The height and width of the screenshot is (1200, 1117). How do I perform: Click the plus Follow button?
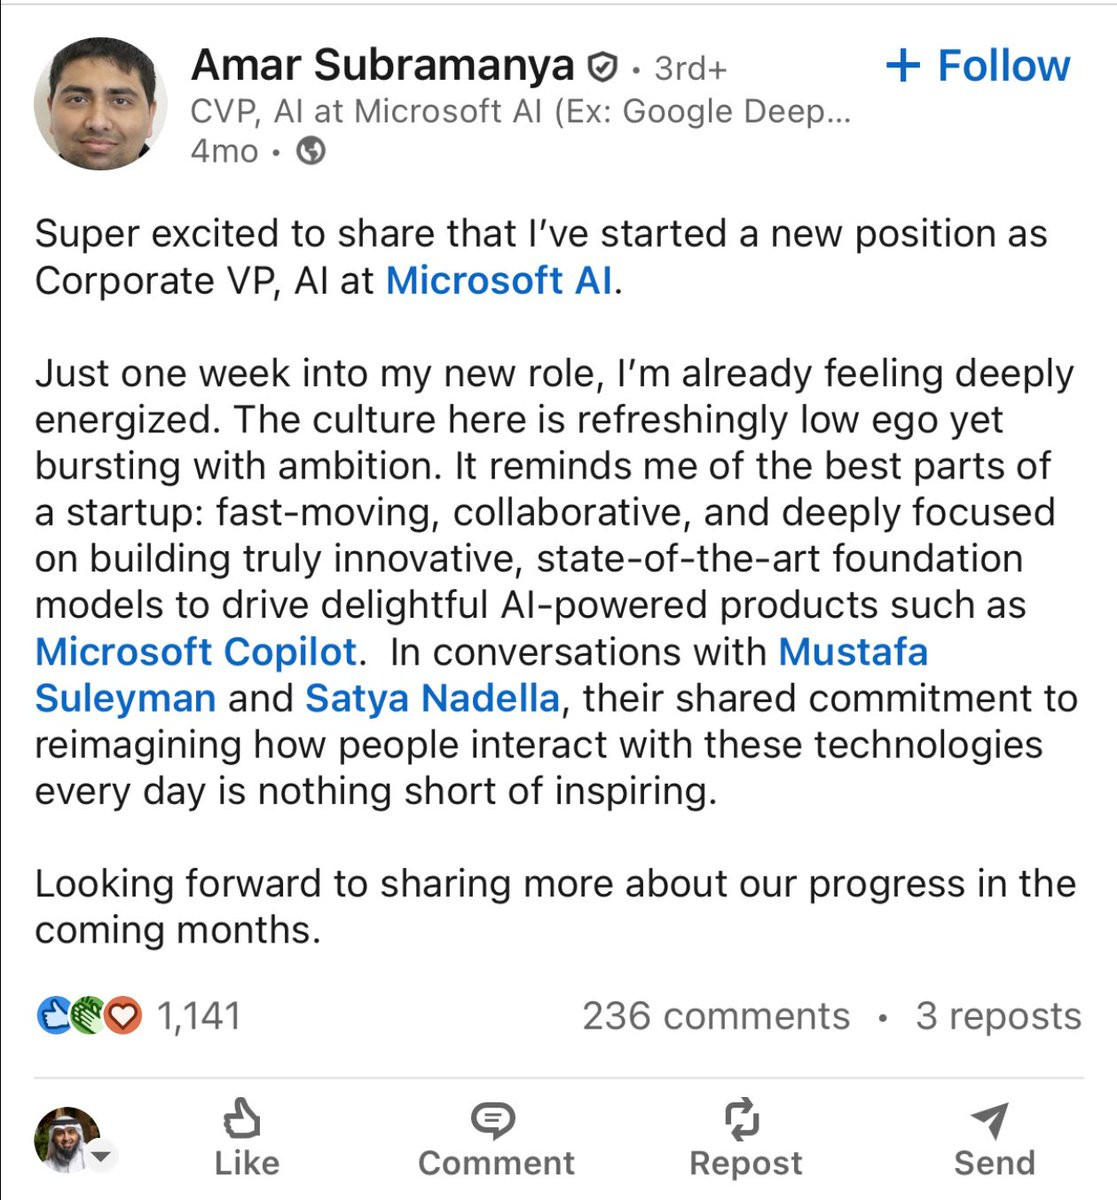coord(977,66)
